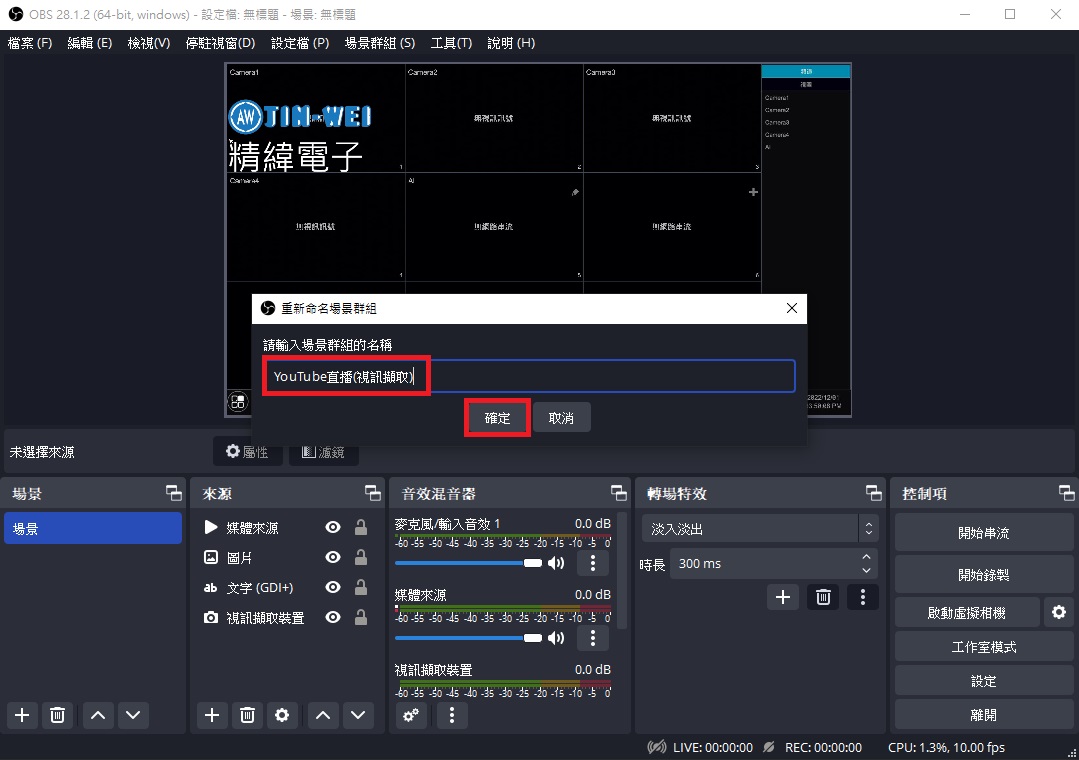Open the 檢視(V) menu
This screenshot has height=760, width=1079.
click(x=149, y=43)
